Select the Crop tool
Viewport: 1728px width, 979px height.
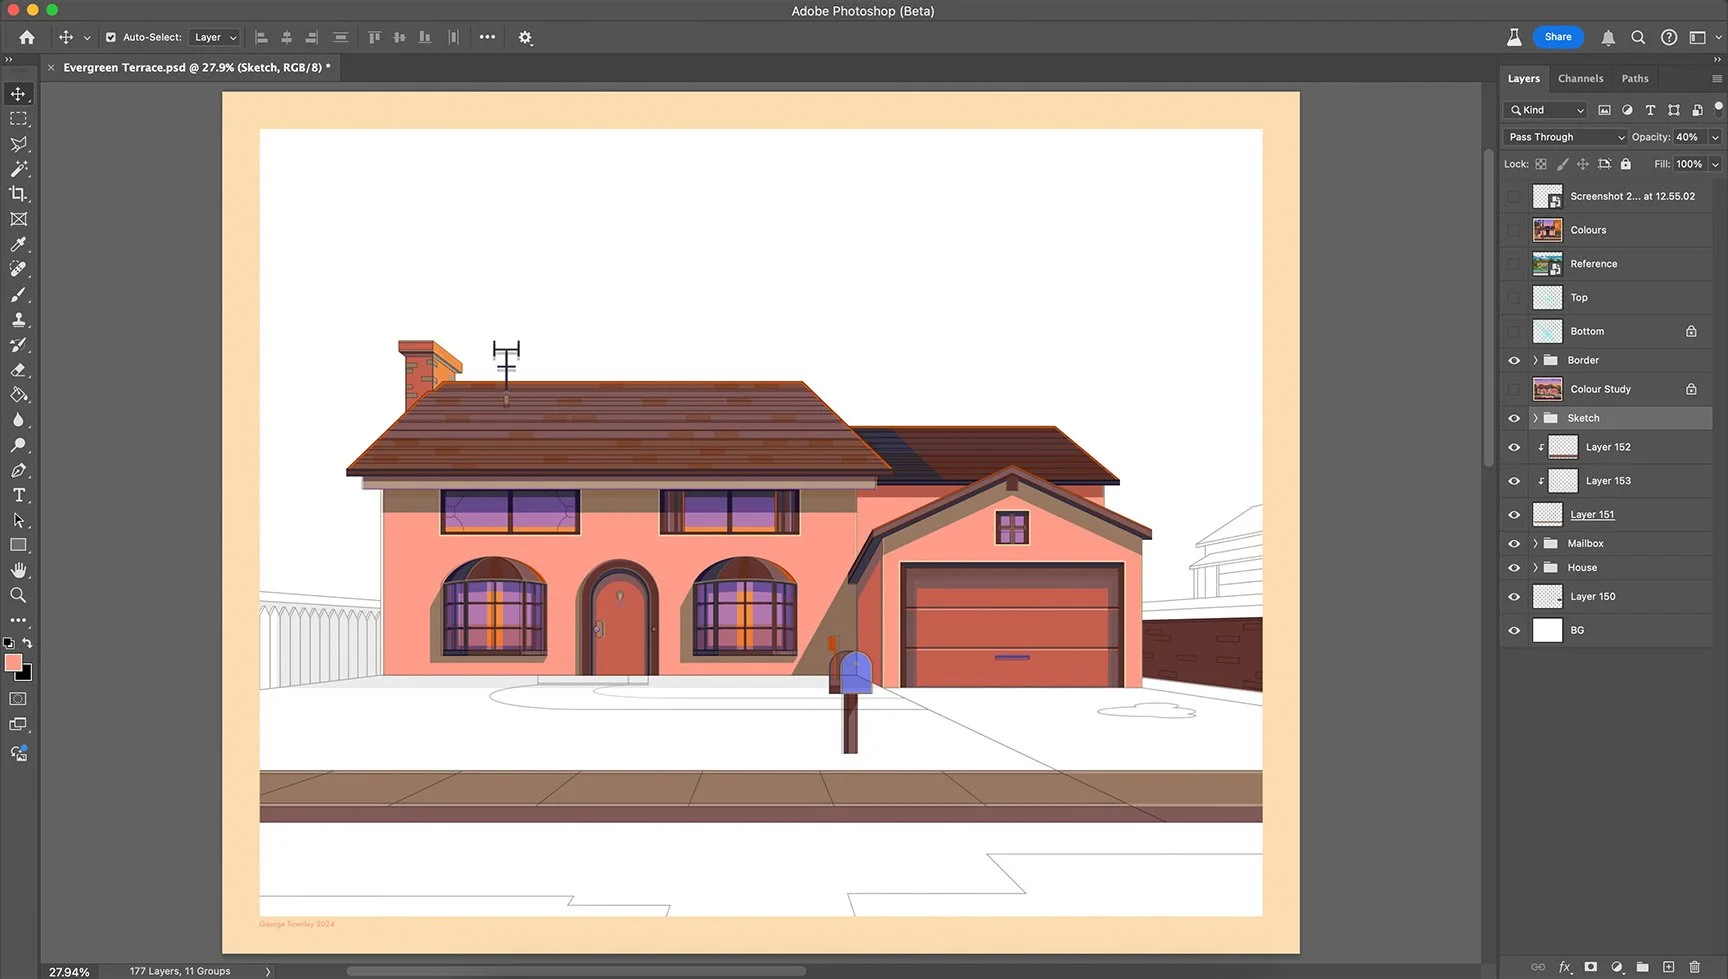click(x=18, y=194)
